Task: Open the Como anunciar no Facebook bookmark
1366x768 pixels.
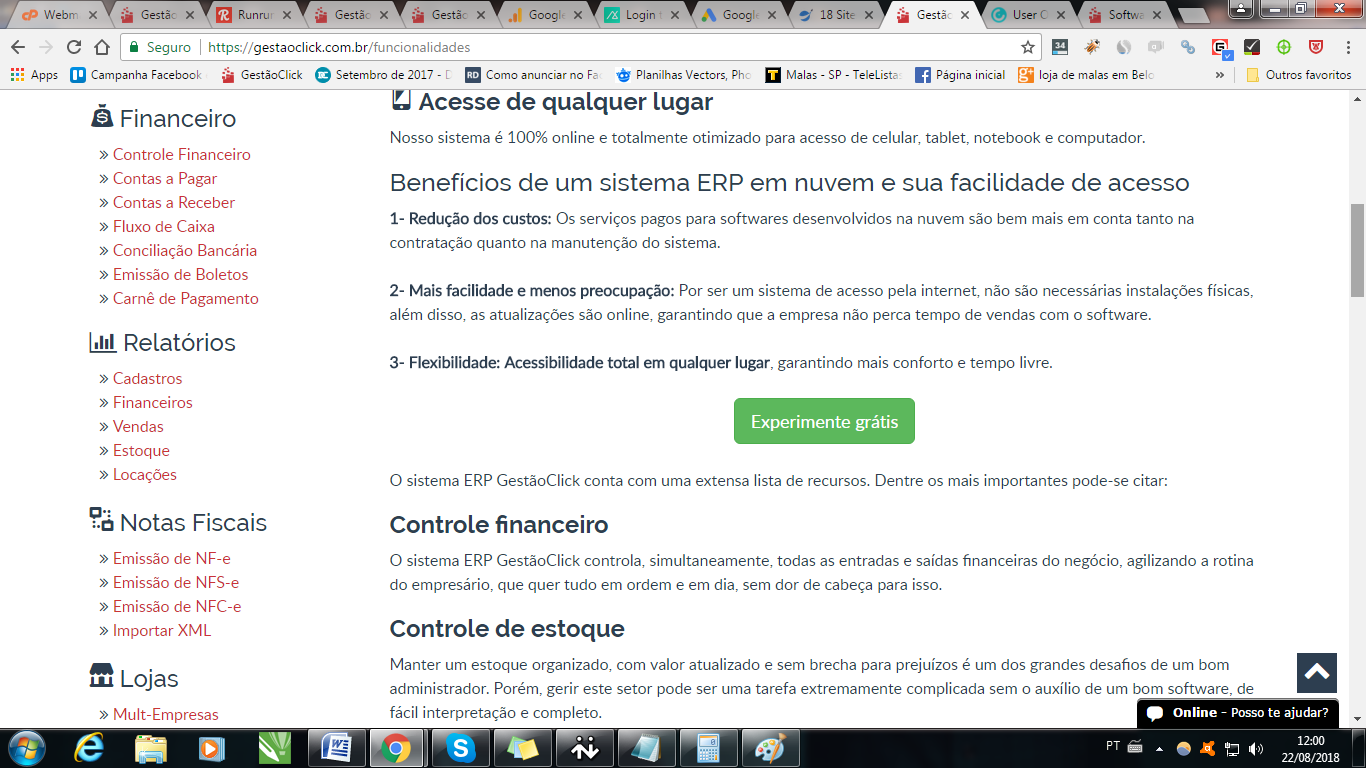Action: click(x=533, y=75)
